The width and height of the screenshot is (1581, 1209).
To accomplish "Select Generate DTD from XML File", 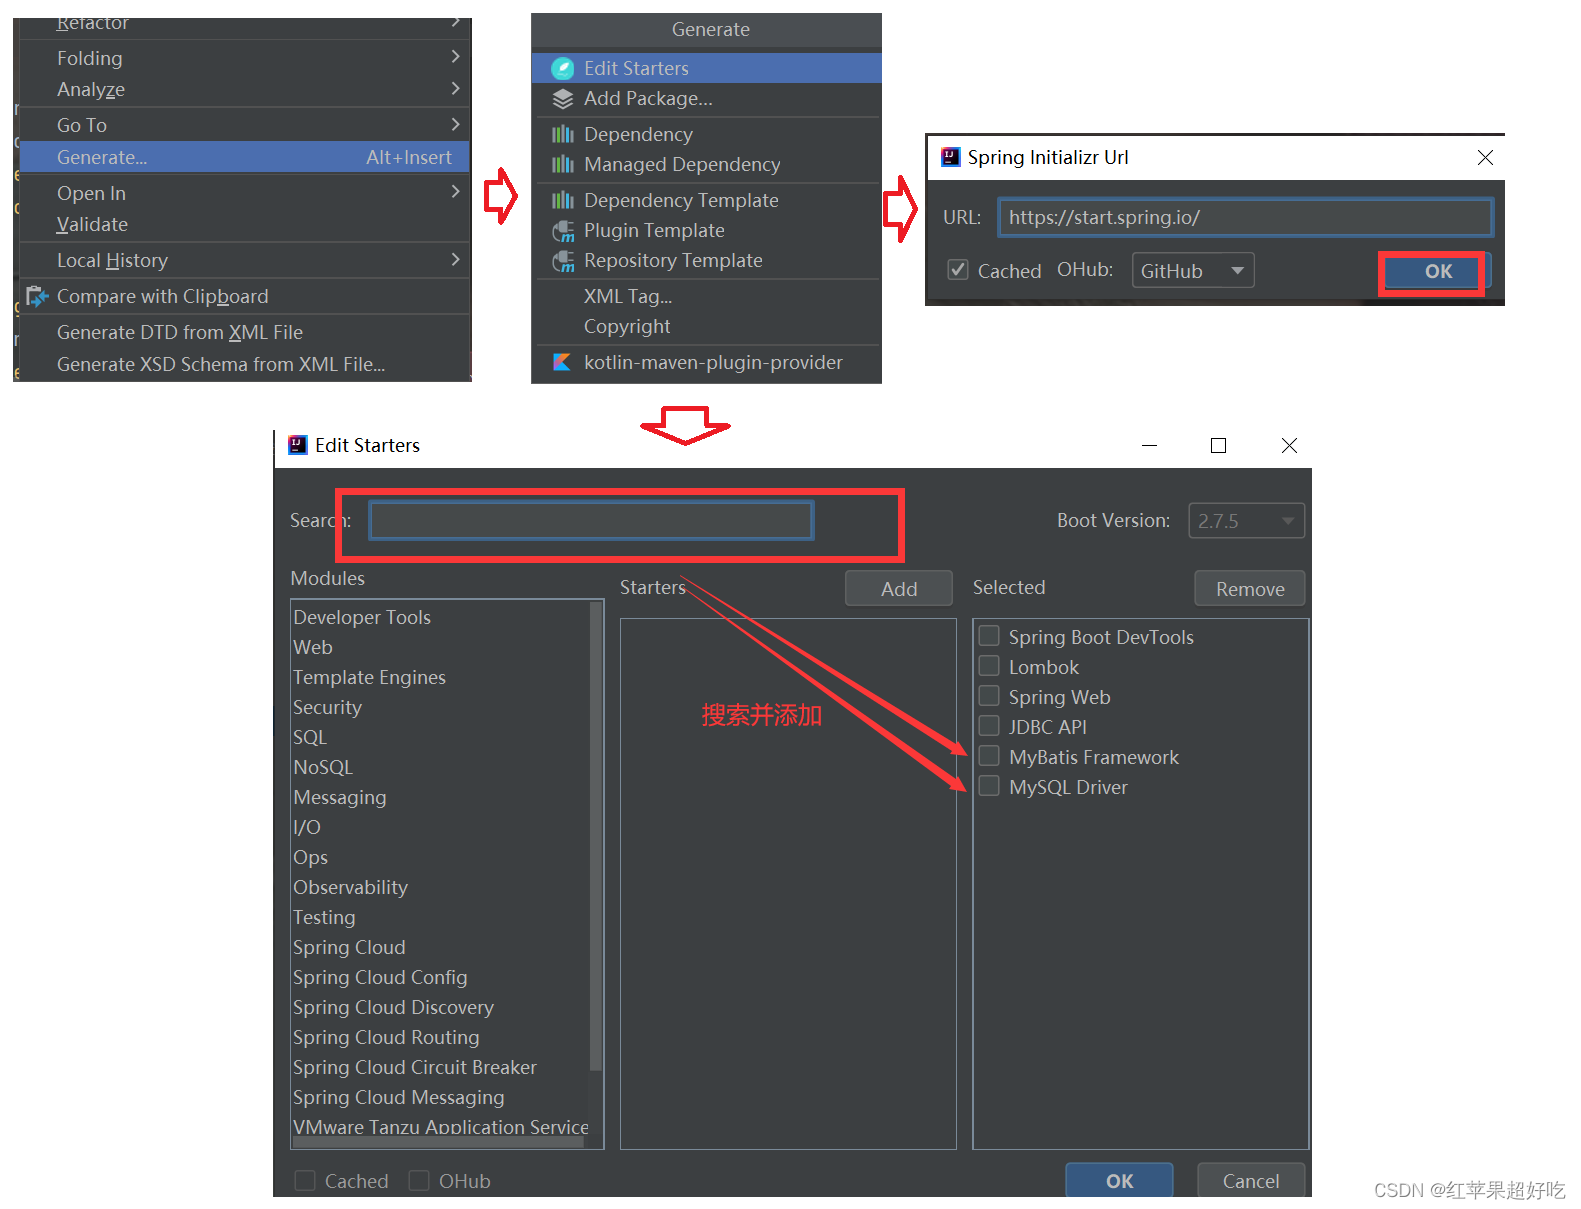I will point(244,332).
